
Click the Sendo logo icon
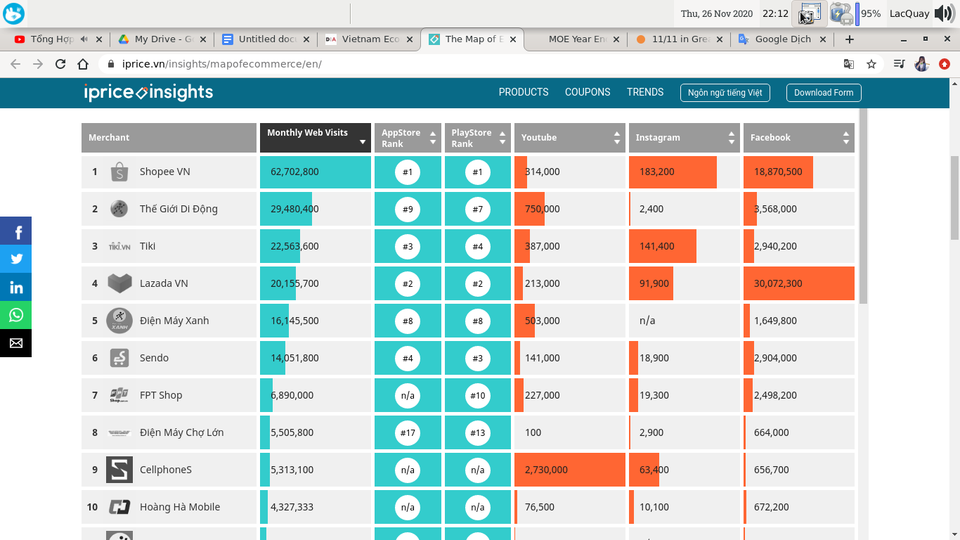pos(119,358)
